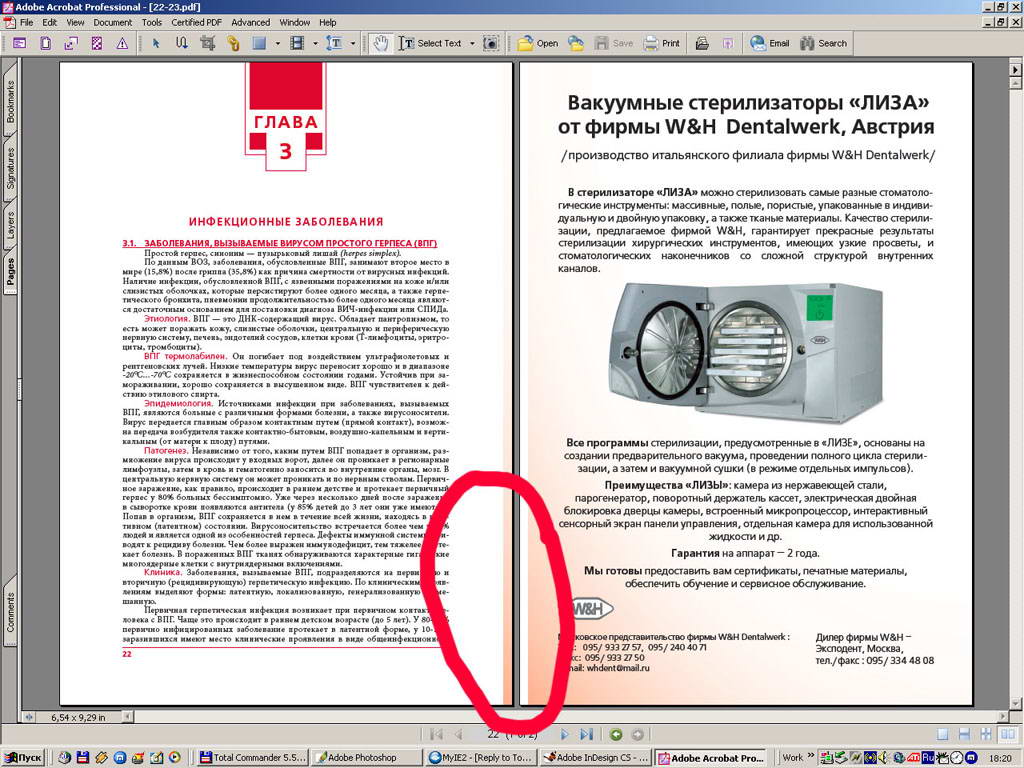Switch to the Signatures side tab
This screenshot has height=768, width=1024.
tap(10, 168)
